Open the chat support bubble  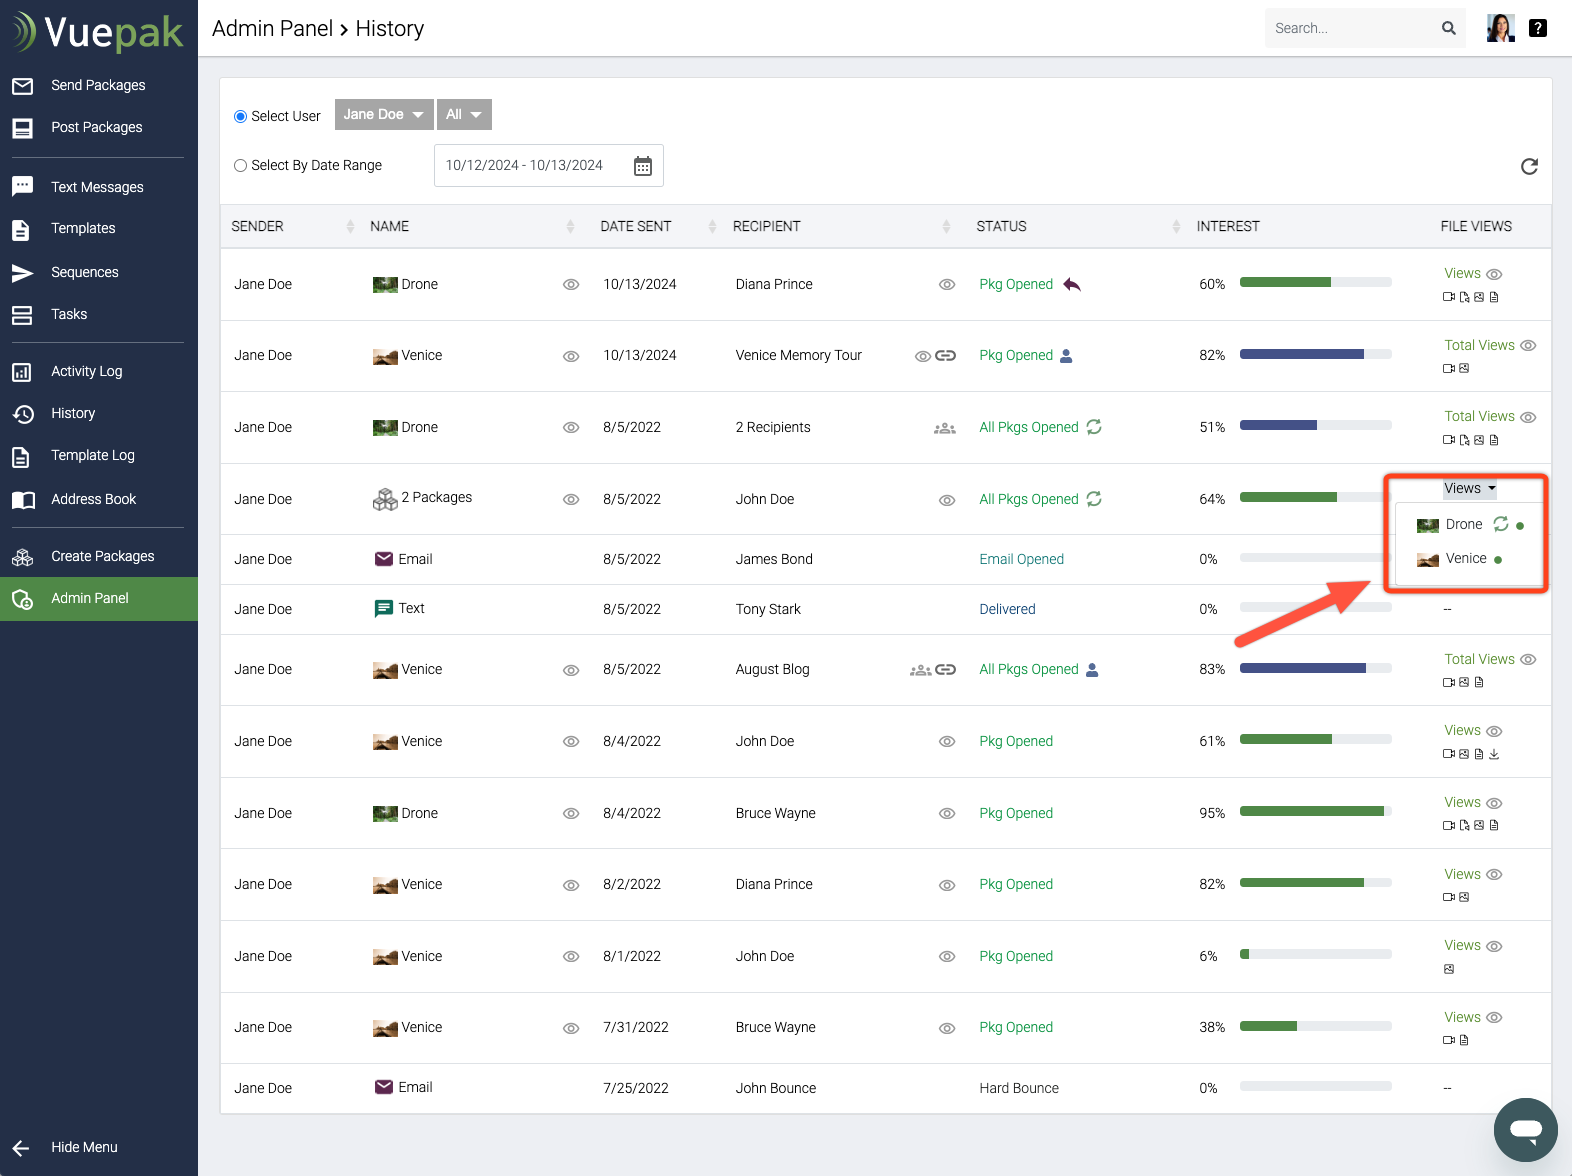[x=1525, y=1130]
